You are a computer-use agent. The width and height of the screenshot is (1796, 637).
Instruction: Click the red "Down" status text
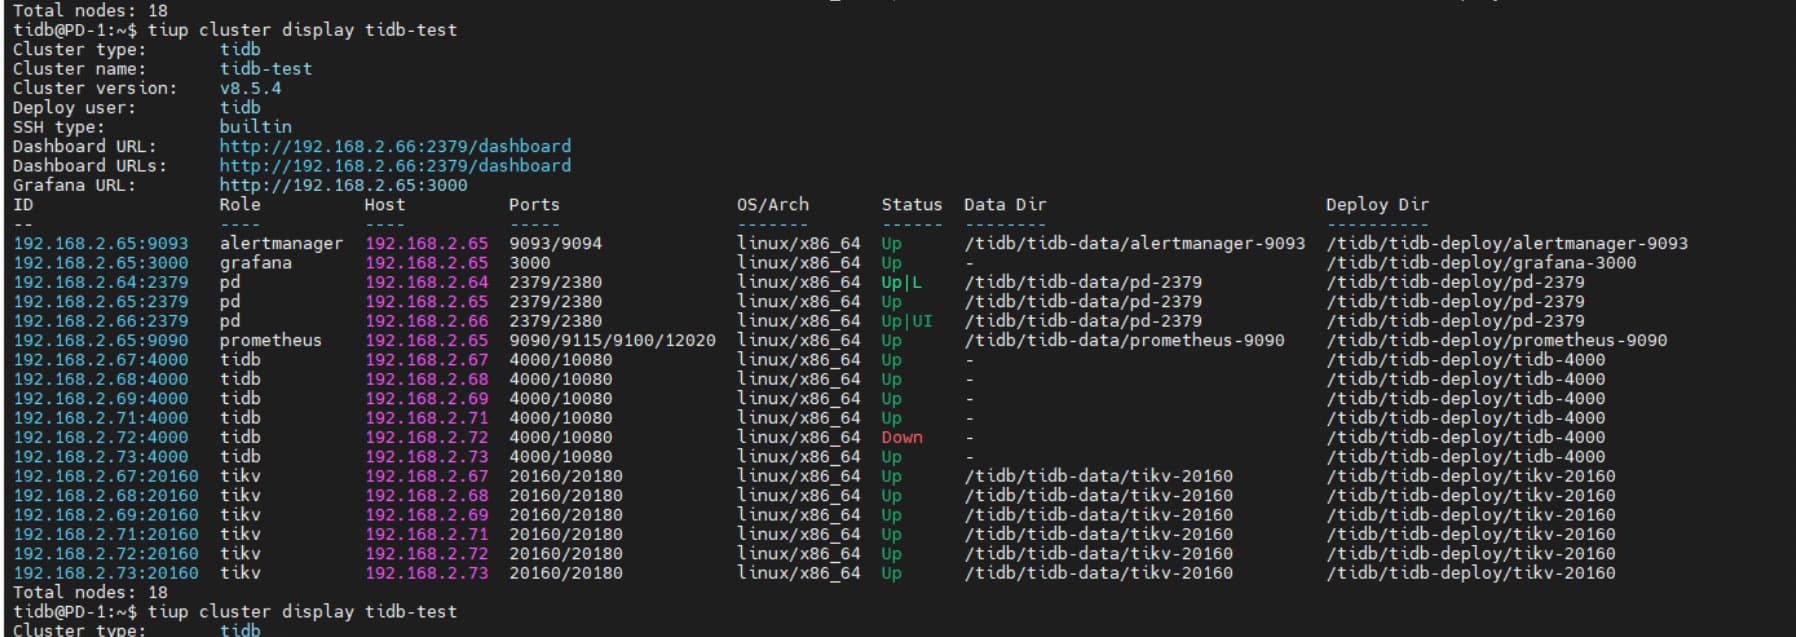(x=902, y=437)
